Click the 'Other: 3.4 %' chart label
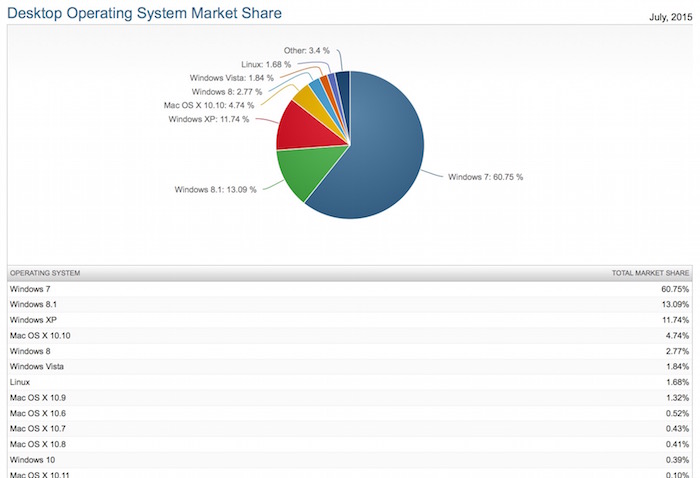700x478 pixels. click(x=306, y=49)
